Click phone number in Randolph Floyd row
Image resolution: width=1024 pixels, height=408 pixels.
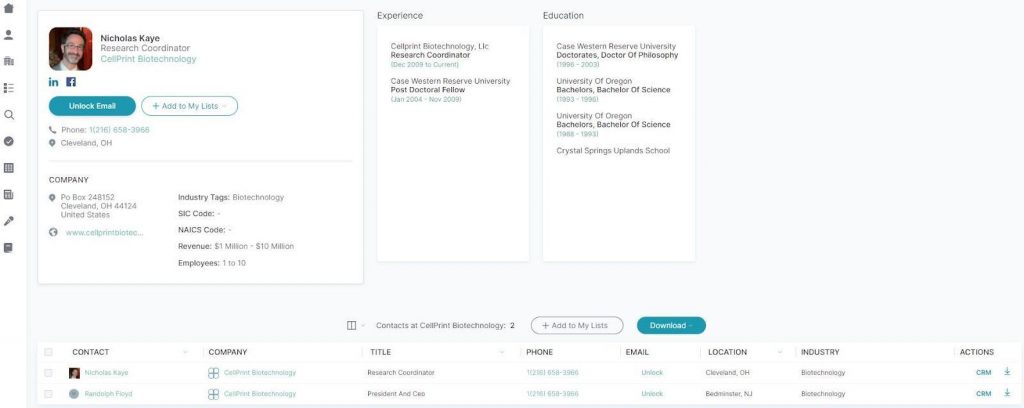(x=552, y=394)
